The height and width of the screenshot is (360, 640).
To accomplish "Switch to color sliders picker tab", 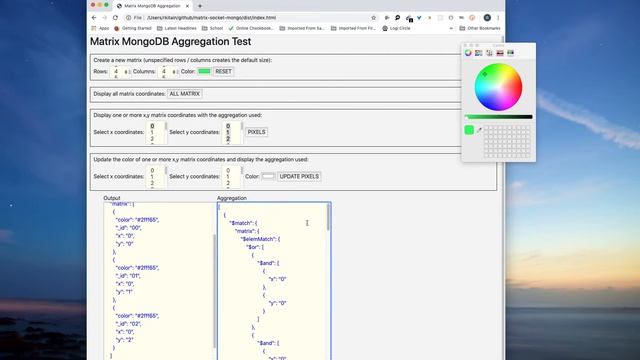I will click(478, 53).
